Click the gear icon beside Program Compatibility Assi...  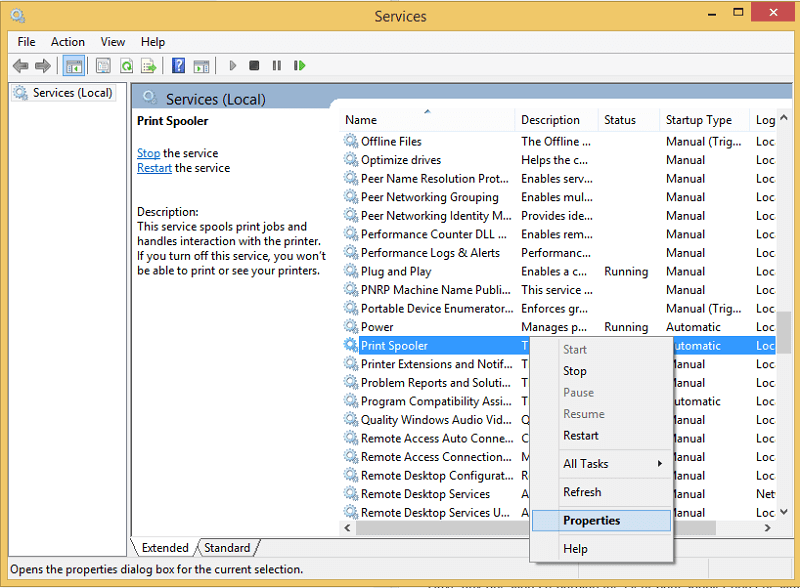351,401
